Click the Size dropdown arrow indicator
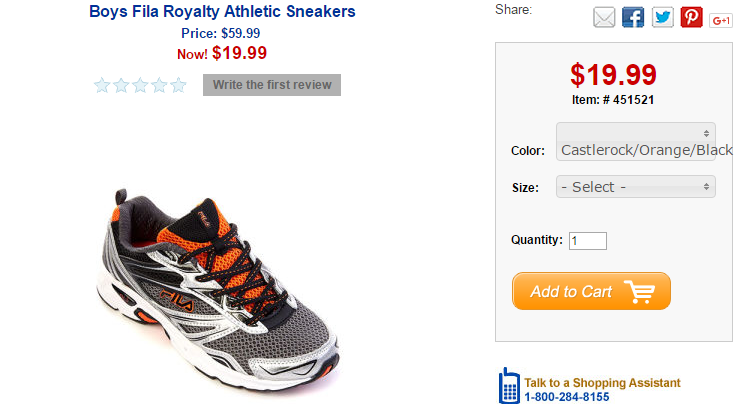The height and width of the screenshot is (404, 734). coord(706,187)
